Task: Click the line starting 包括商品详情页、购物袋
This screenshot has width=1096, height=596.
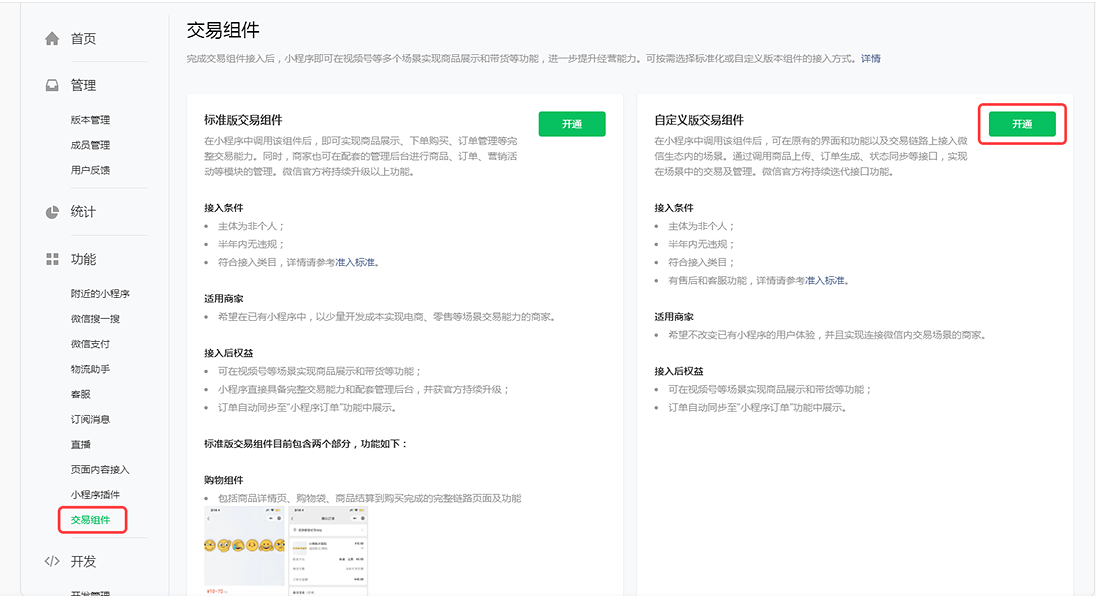Action: [x=370, y=499]
